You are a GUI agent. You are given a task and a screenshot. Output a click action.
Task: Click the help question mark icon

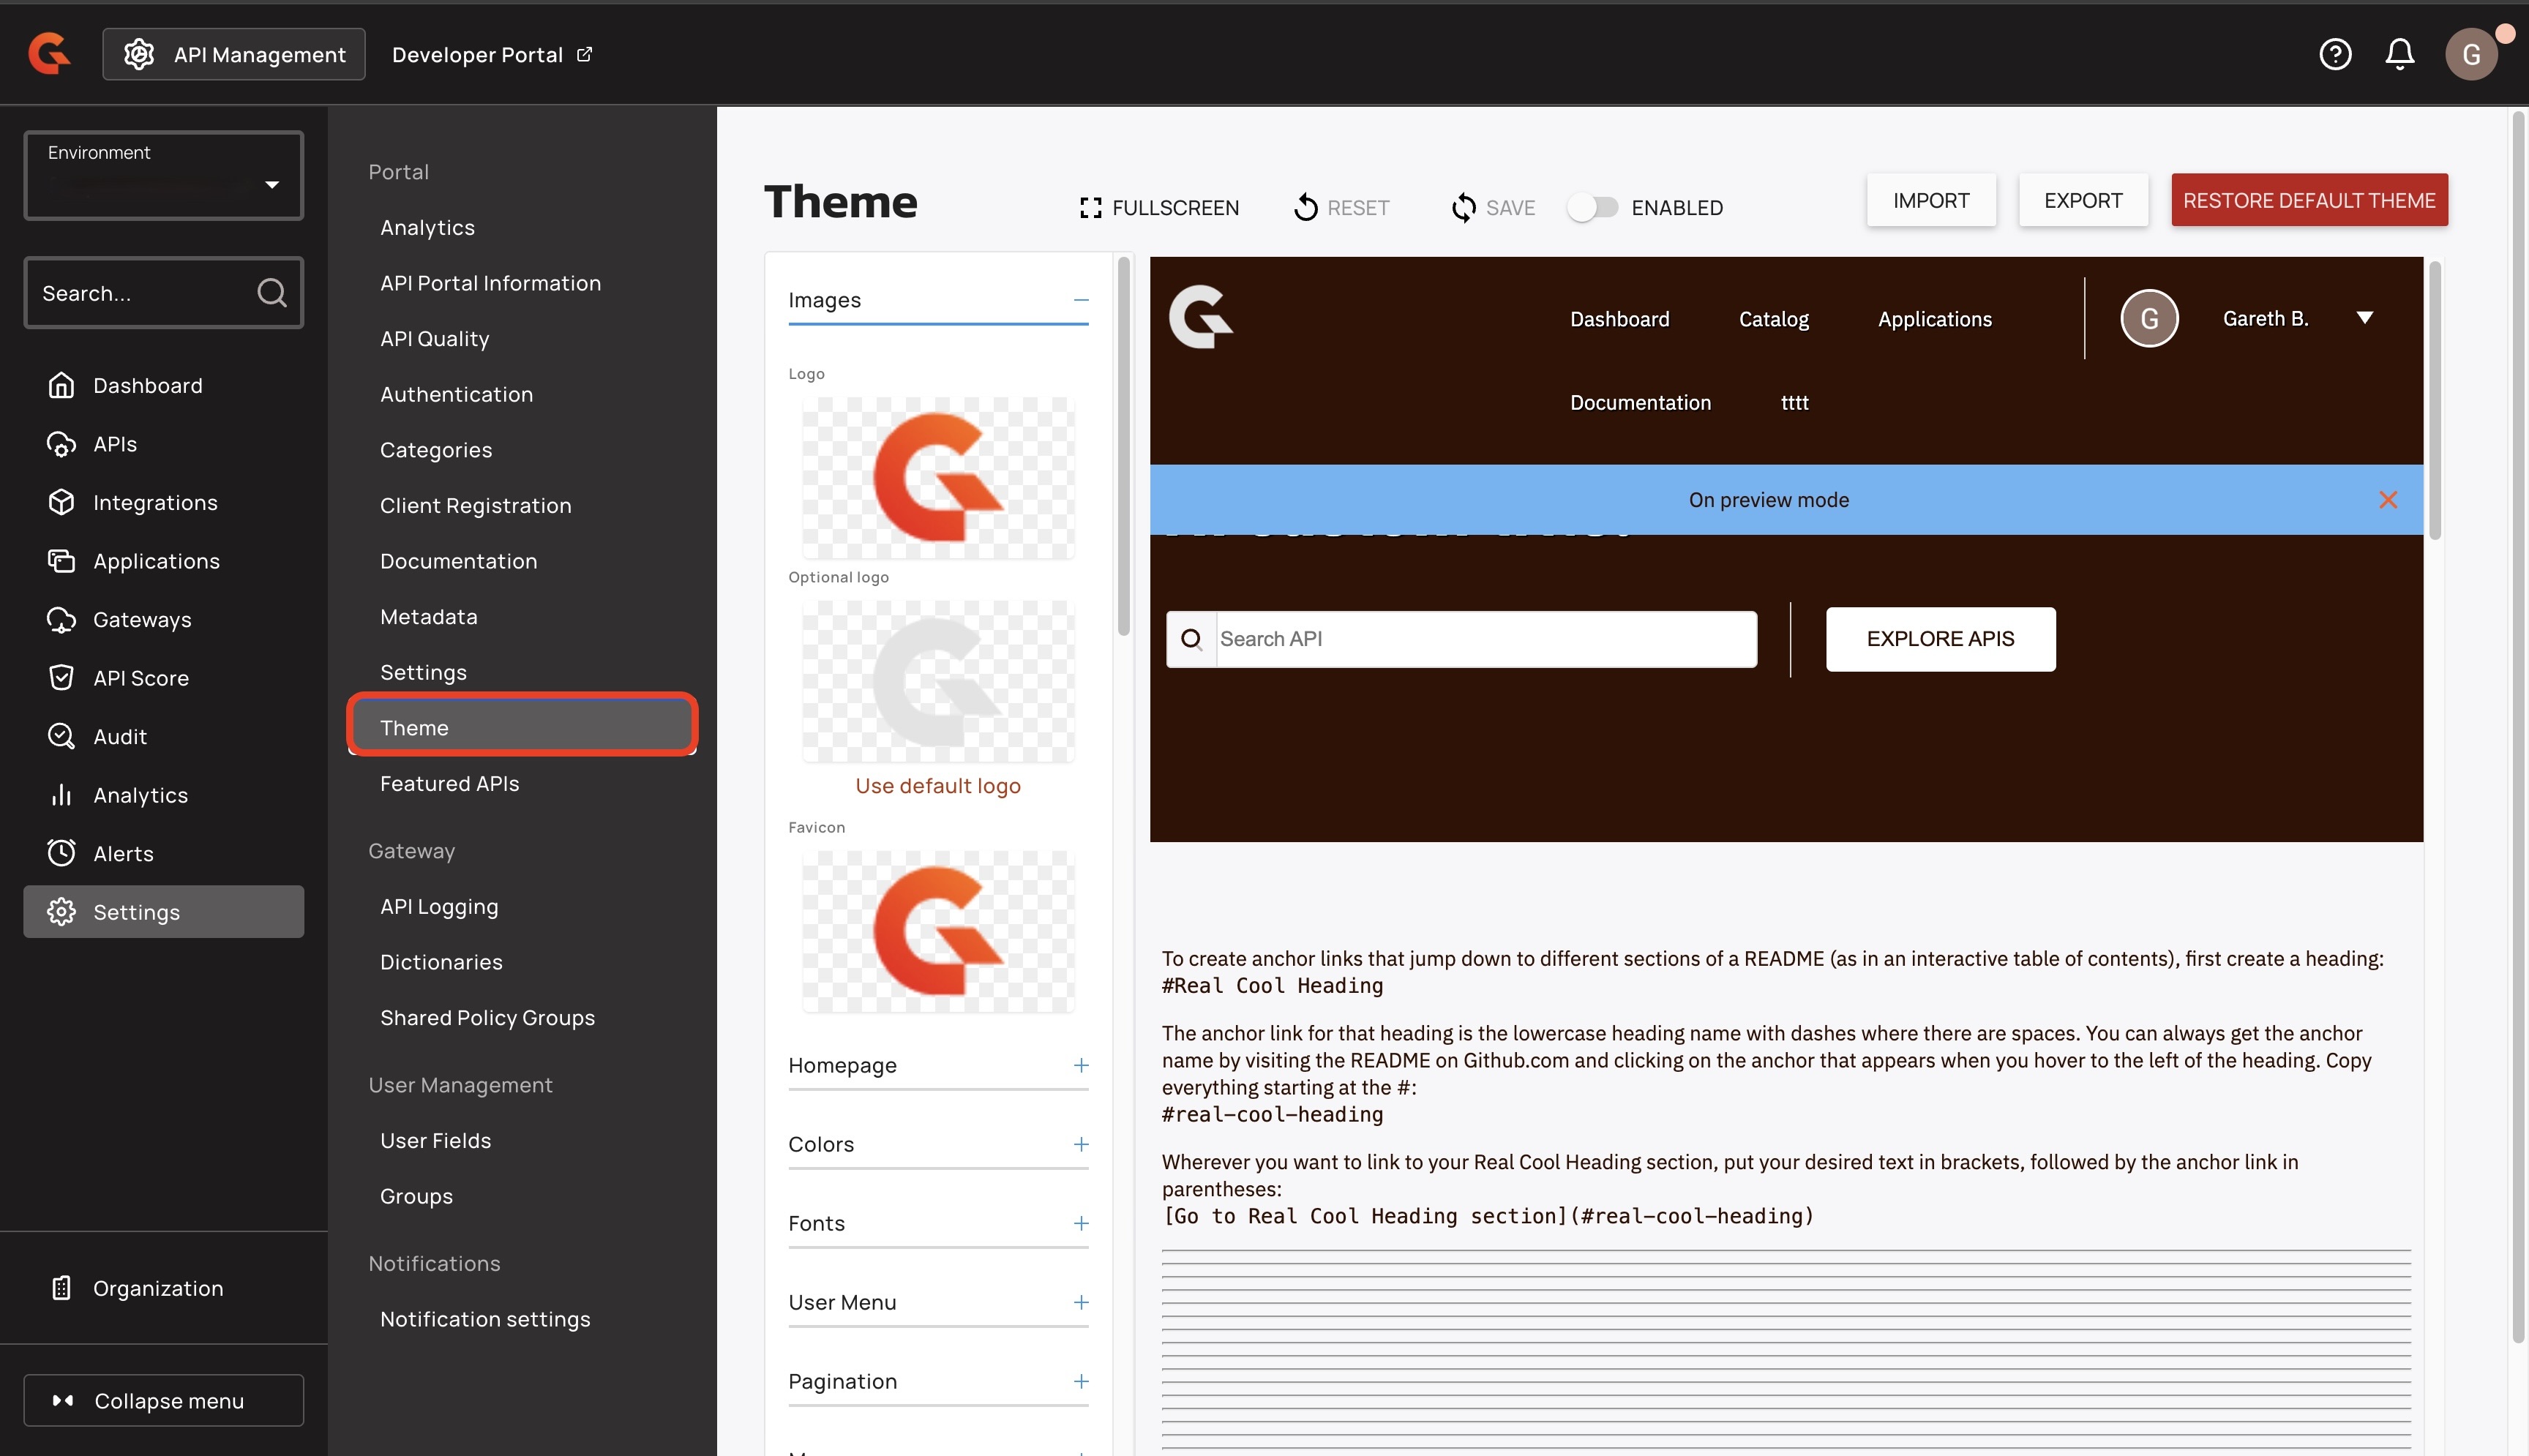[x=2334, y=54]
